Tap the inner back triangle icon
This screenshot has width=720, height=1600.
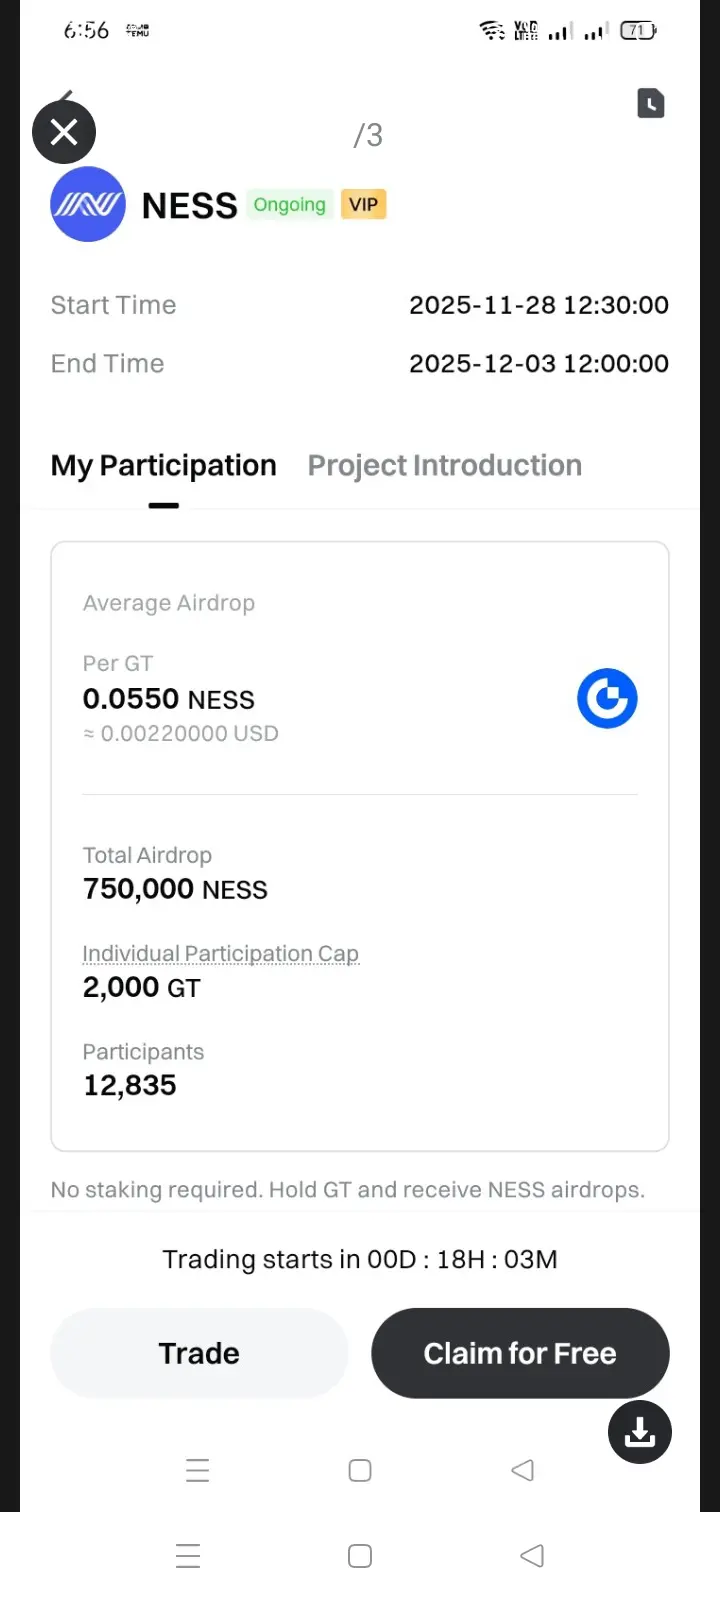(522, 1470)
